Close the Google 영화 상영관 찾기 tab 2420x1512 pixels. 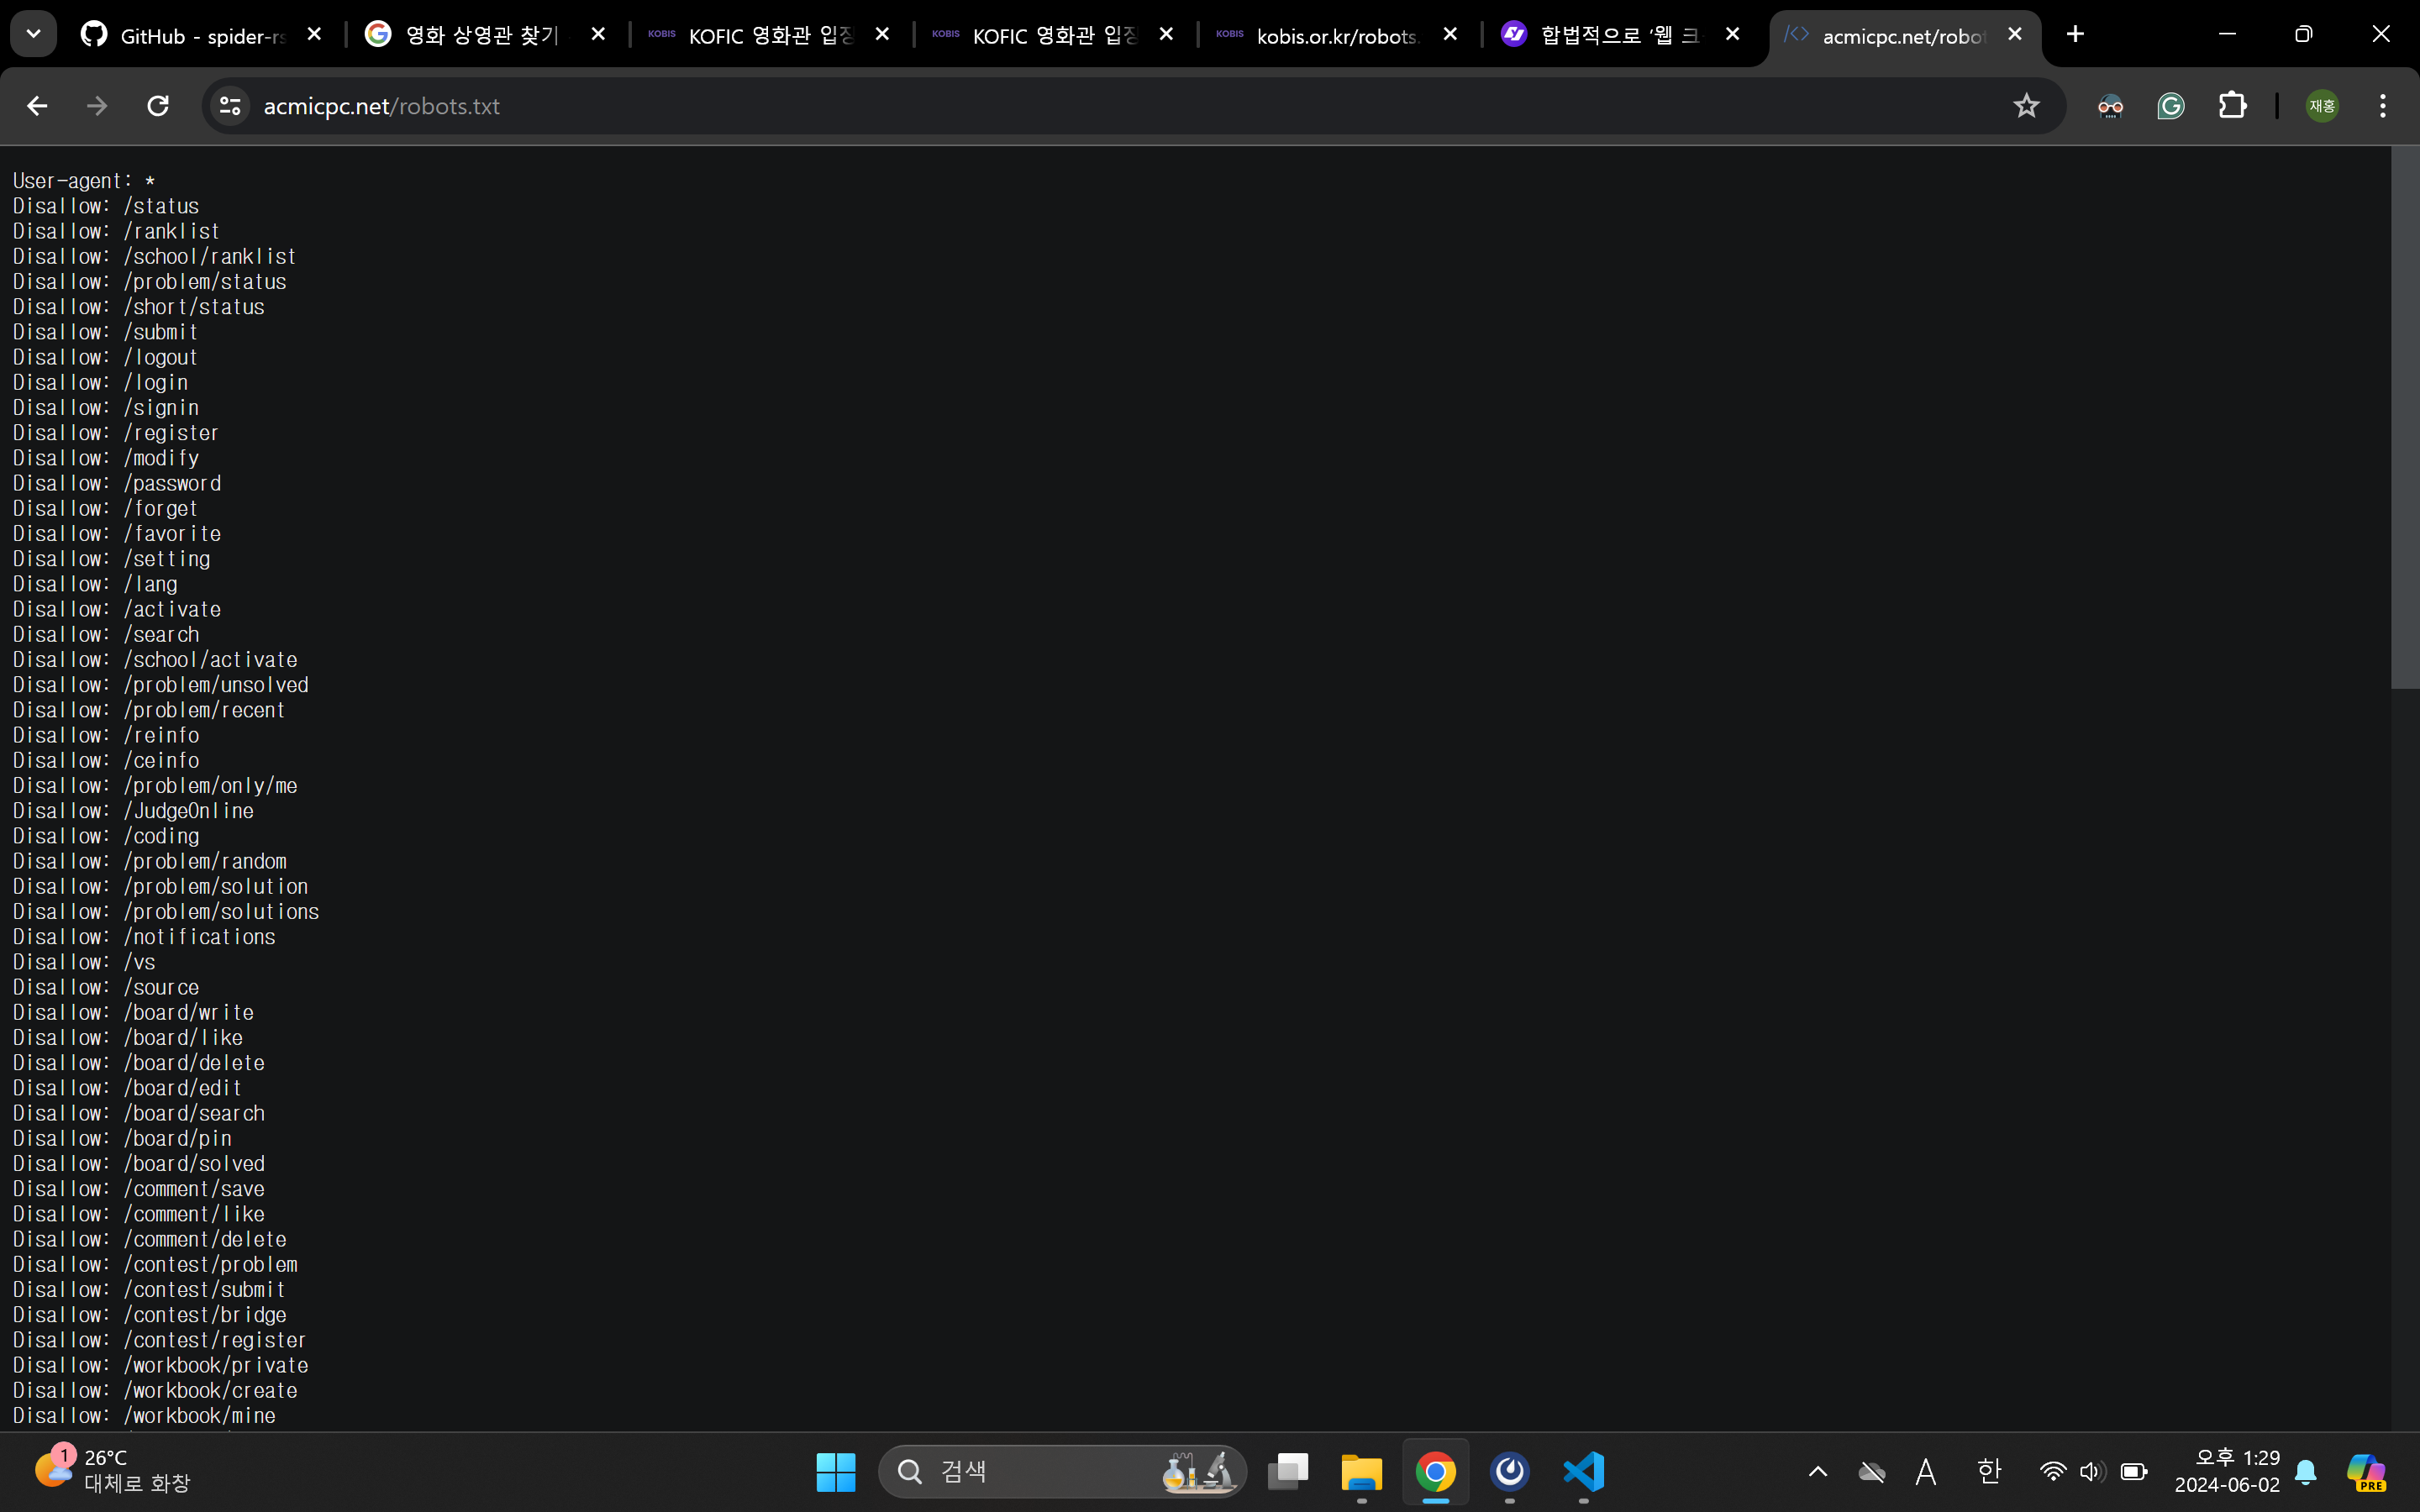(598, 34)
